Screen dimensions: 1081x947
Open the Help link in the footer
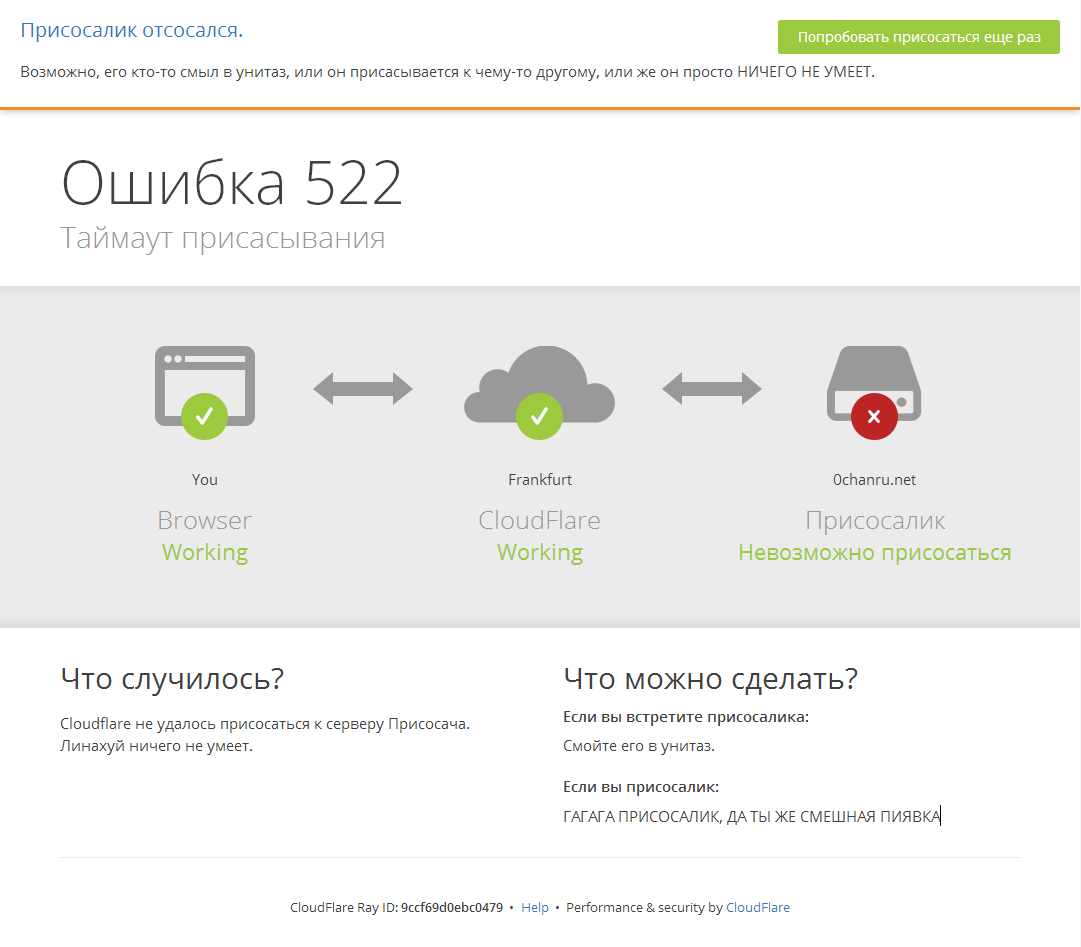[535, 907]
